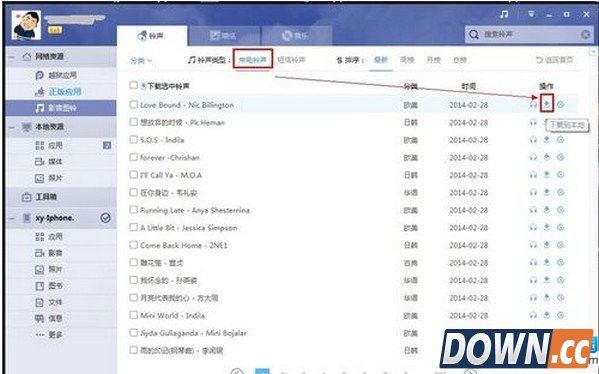Image resolution: width=599 pixels, height=374 pixels.
Task: Listen to forever - Chrishan via headphone icon
Action: click(533, 157)
